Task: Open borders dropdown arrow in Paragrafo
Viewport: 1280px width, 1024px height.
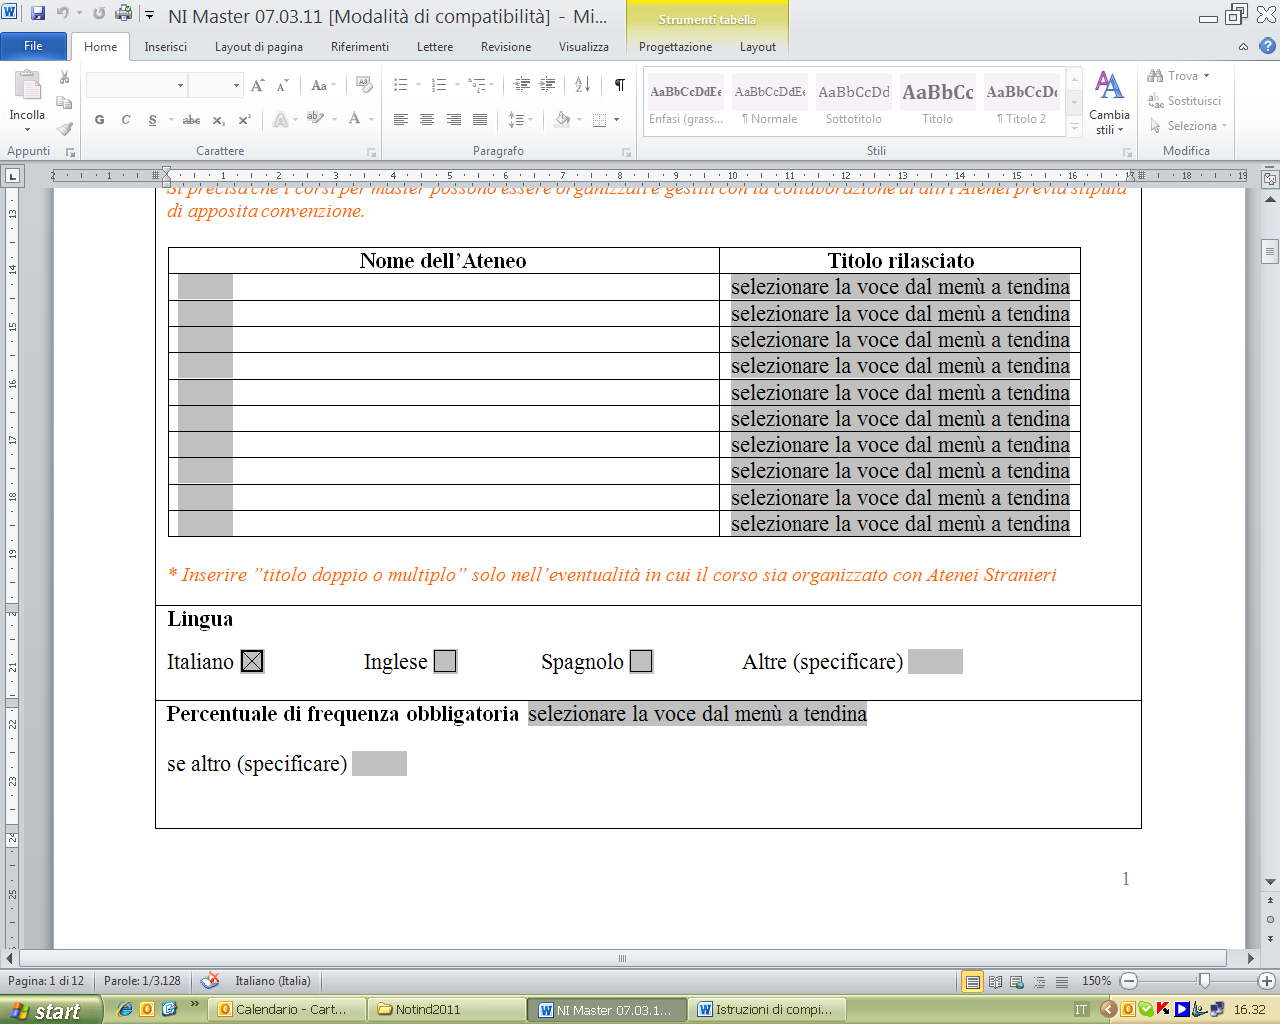Action: coord(617,120)
